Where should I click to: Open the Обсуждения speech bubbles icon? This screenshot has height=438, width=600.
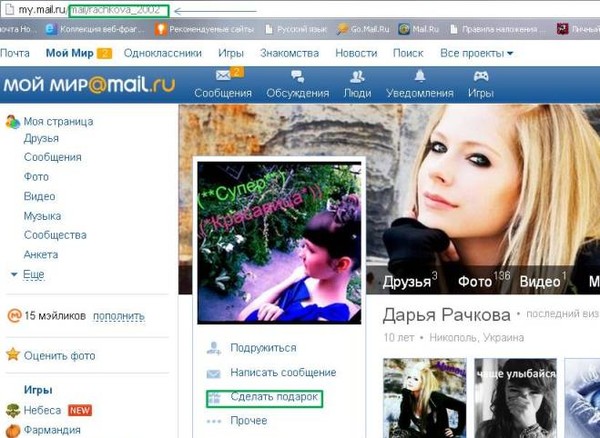click(297, 76)
